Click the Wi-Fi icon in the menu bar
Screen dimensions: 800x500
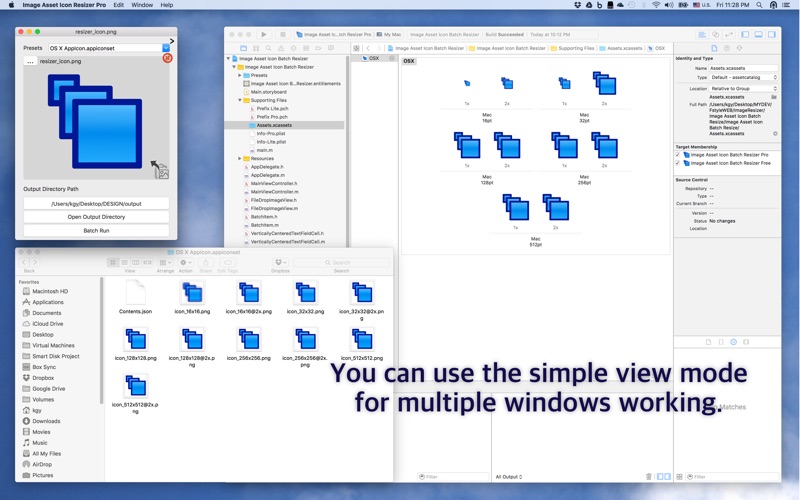[656, 5]
